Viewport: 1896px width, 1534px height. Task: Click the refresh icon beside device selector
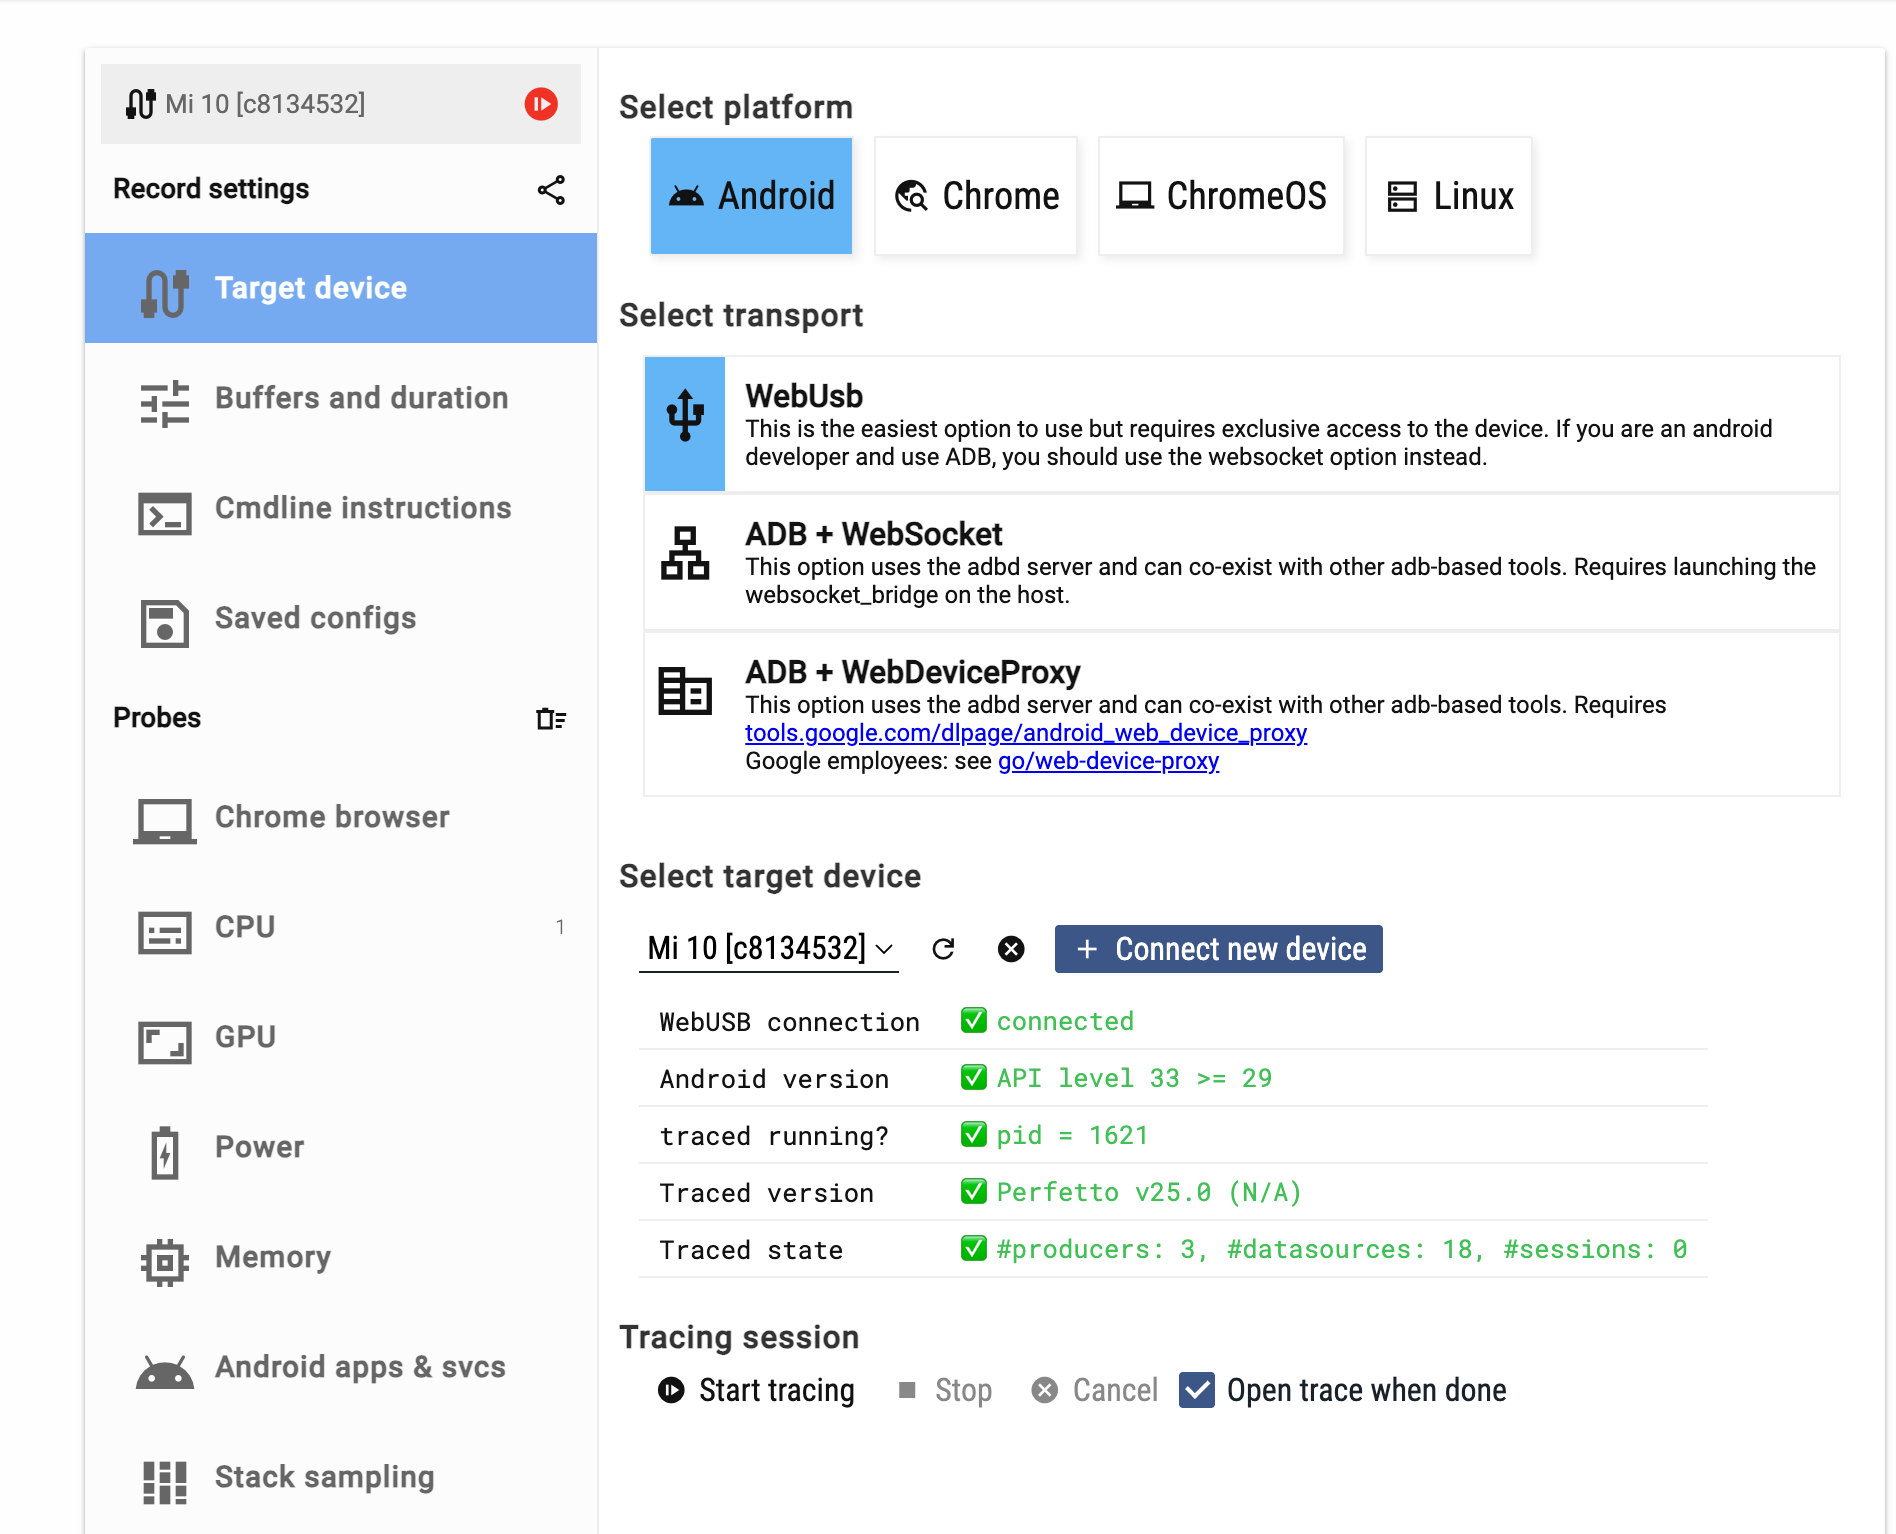pyautogui.click(x=943, y=949)
